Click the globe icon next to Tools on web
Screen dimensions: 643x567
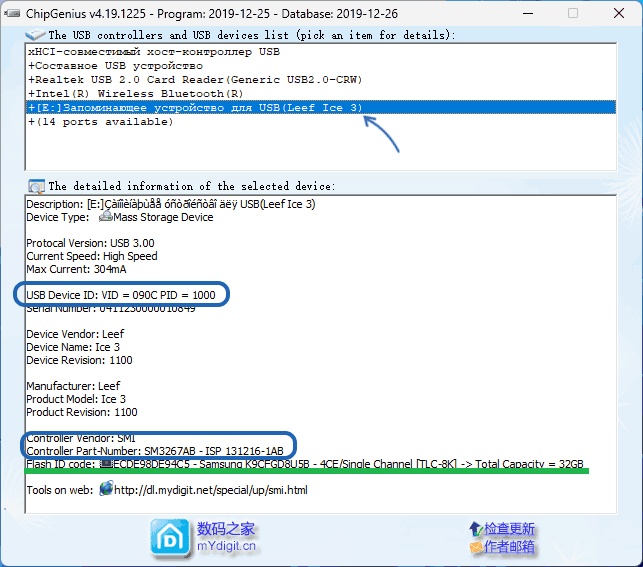click(x=106, y=490)
